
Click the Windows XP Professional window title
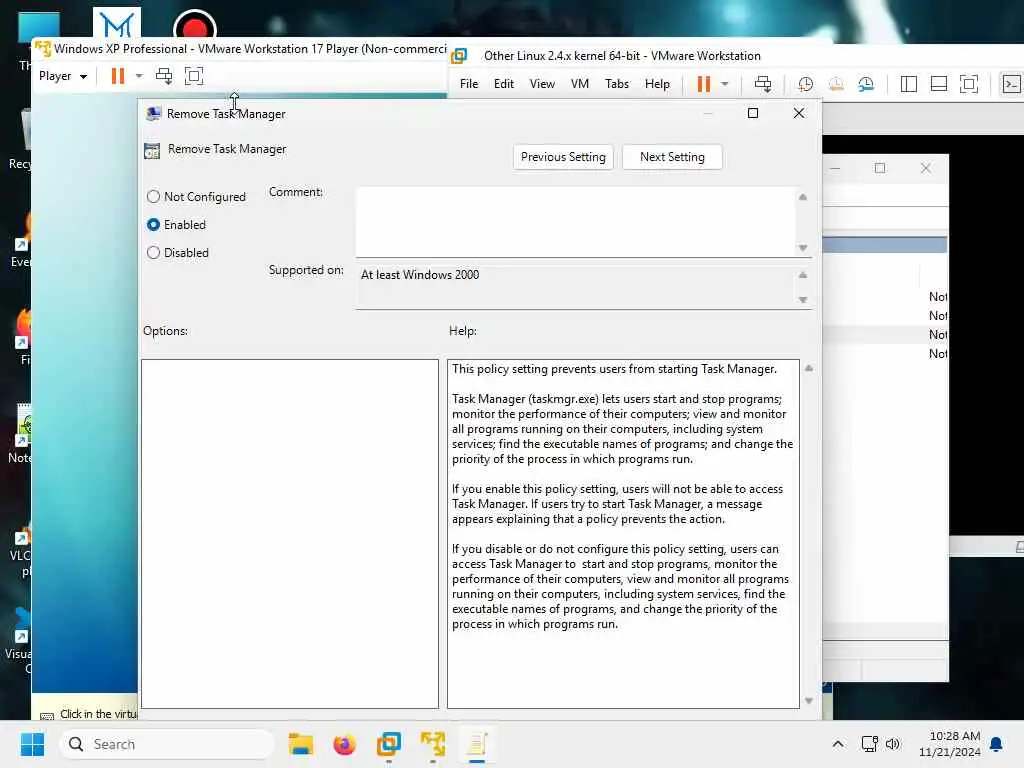coord(250,49)
